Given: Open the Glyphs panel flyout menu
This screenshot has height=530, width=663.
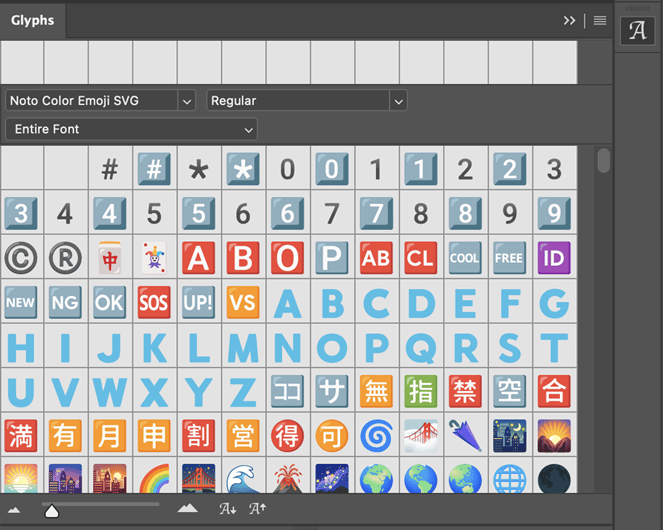Looking at the screenshot, I should tap(600, 20).
